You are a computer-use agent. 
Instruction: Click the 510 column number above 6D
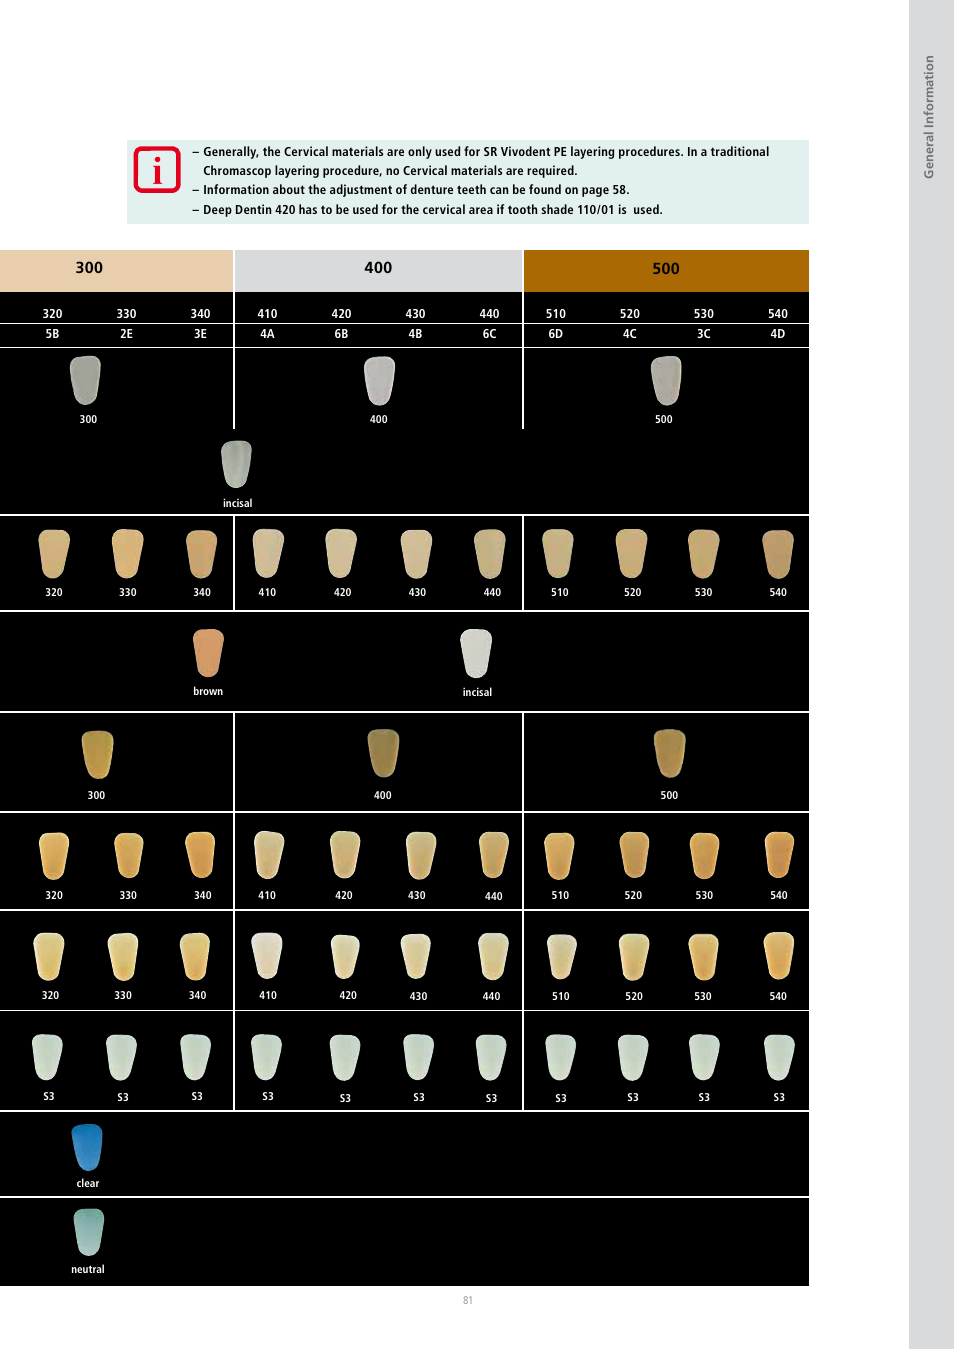click(555, 314)
